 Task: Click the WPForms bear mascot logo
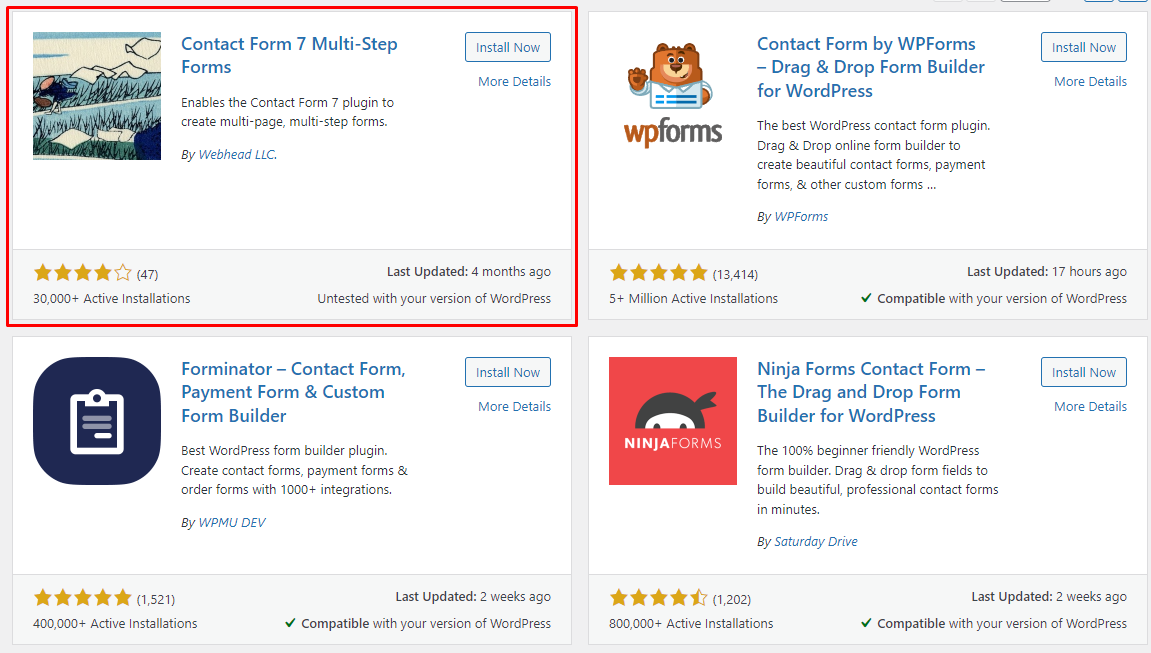tap(672, 96)
